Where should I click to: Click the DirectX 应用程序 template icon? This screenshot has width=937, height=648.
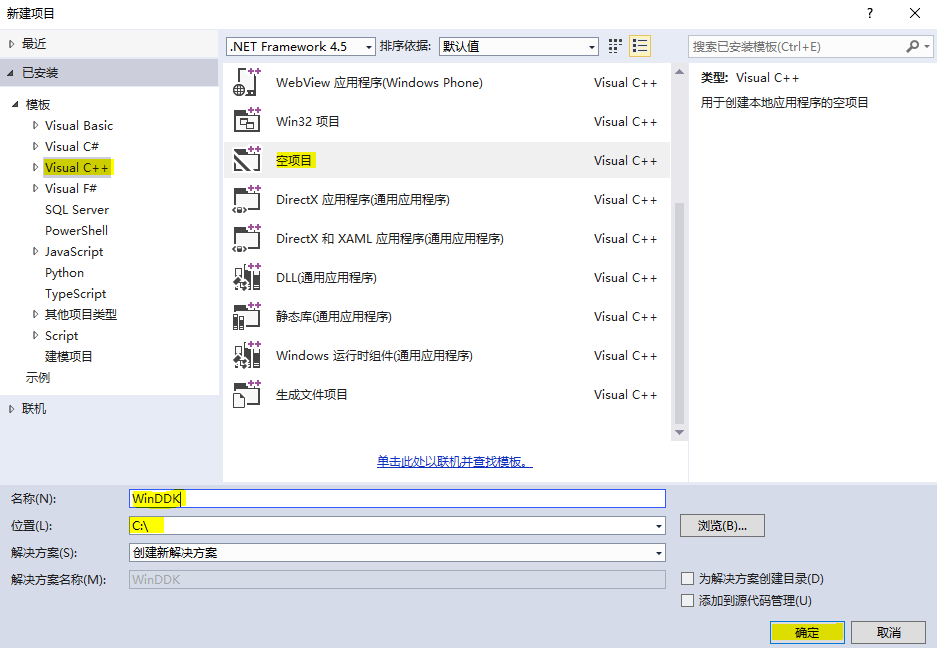pos(247,199)
